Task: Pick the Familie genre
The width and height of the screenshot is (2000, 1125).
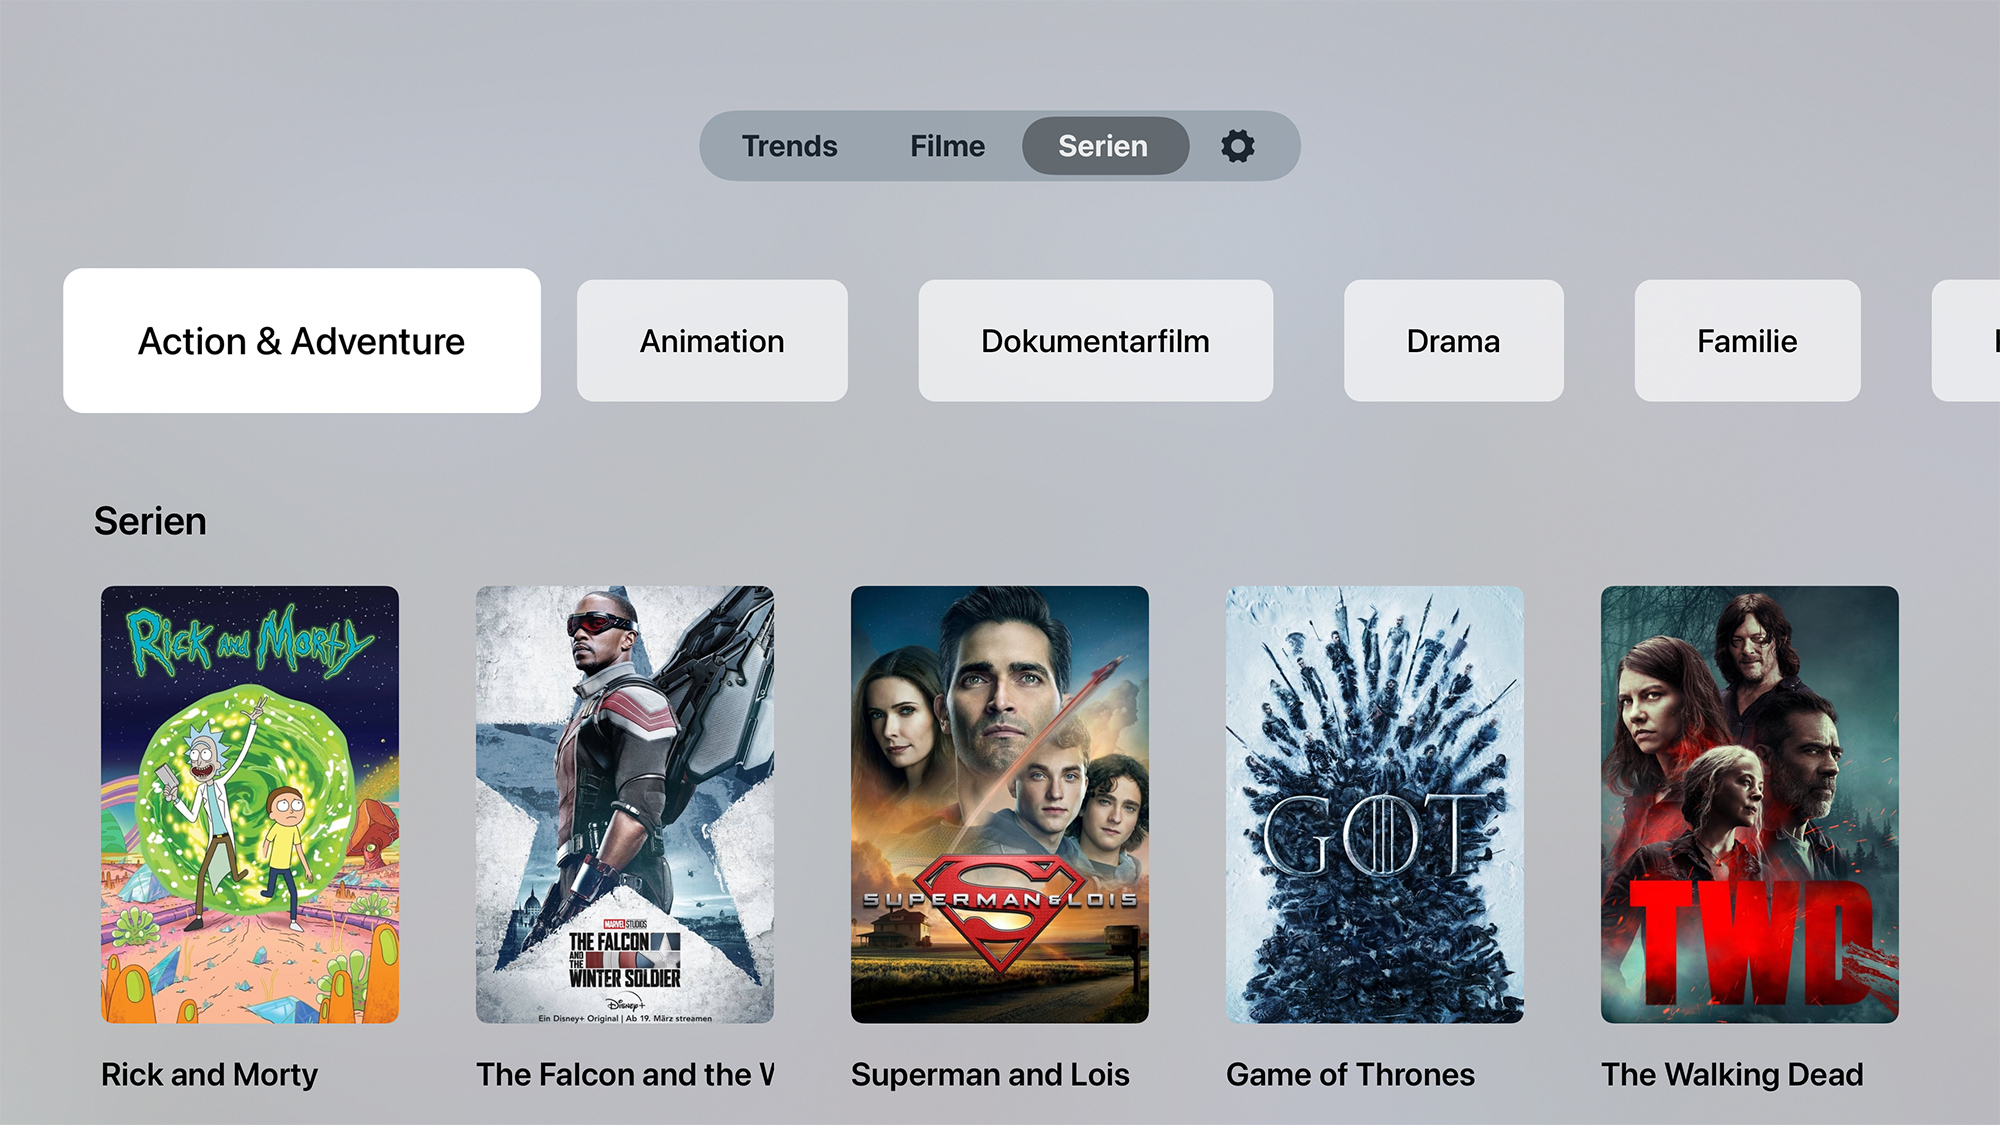Action: (1747, 341)
